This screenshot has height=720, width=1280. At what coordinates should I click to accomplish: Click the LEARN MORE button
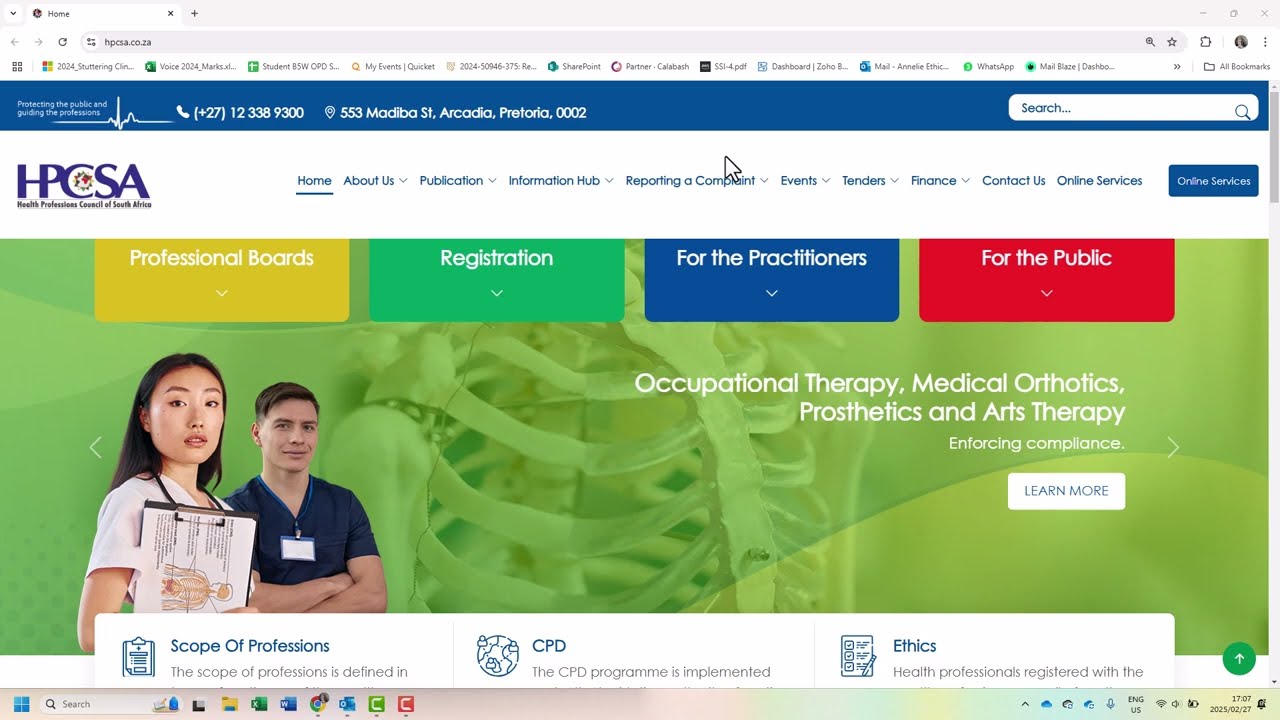tap(1066, 491)
